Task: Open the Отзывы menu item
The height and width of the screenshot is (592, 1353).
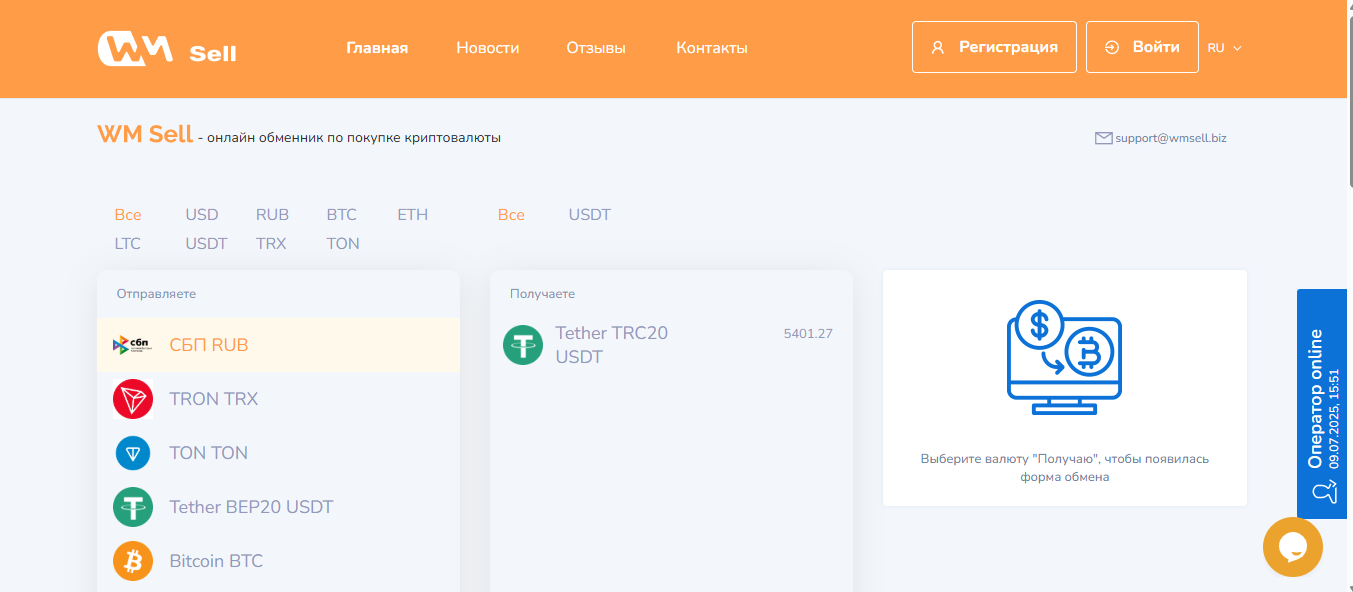Action: pos(596,48)
